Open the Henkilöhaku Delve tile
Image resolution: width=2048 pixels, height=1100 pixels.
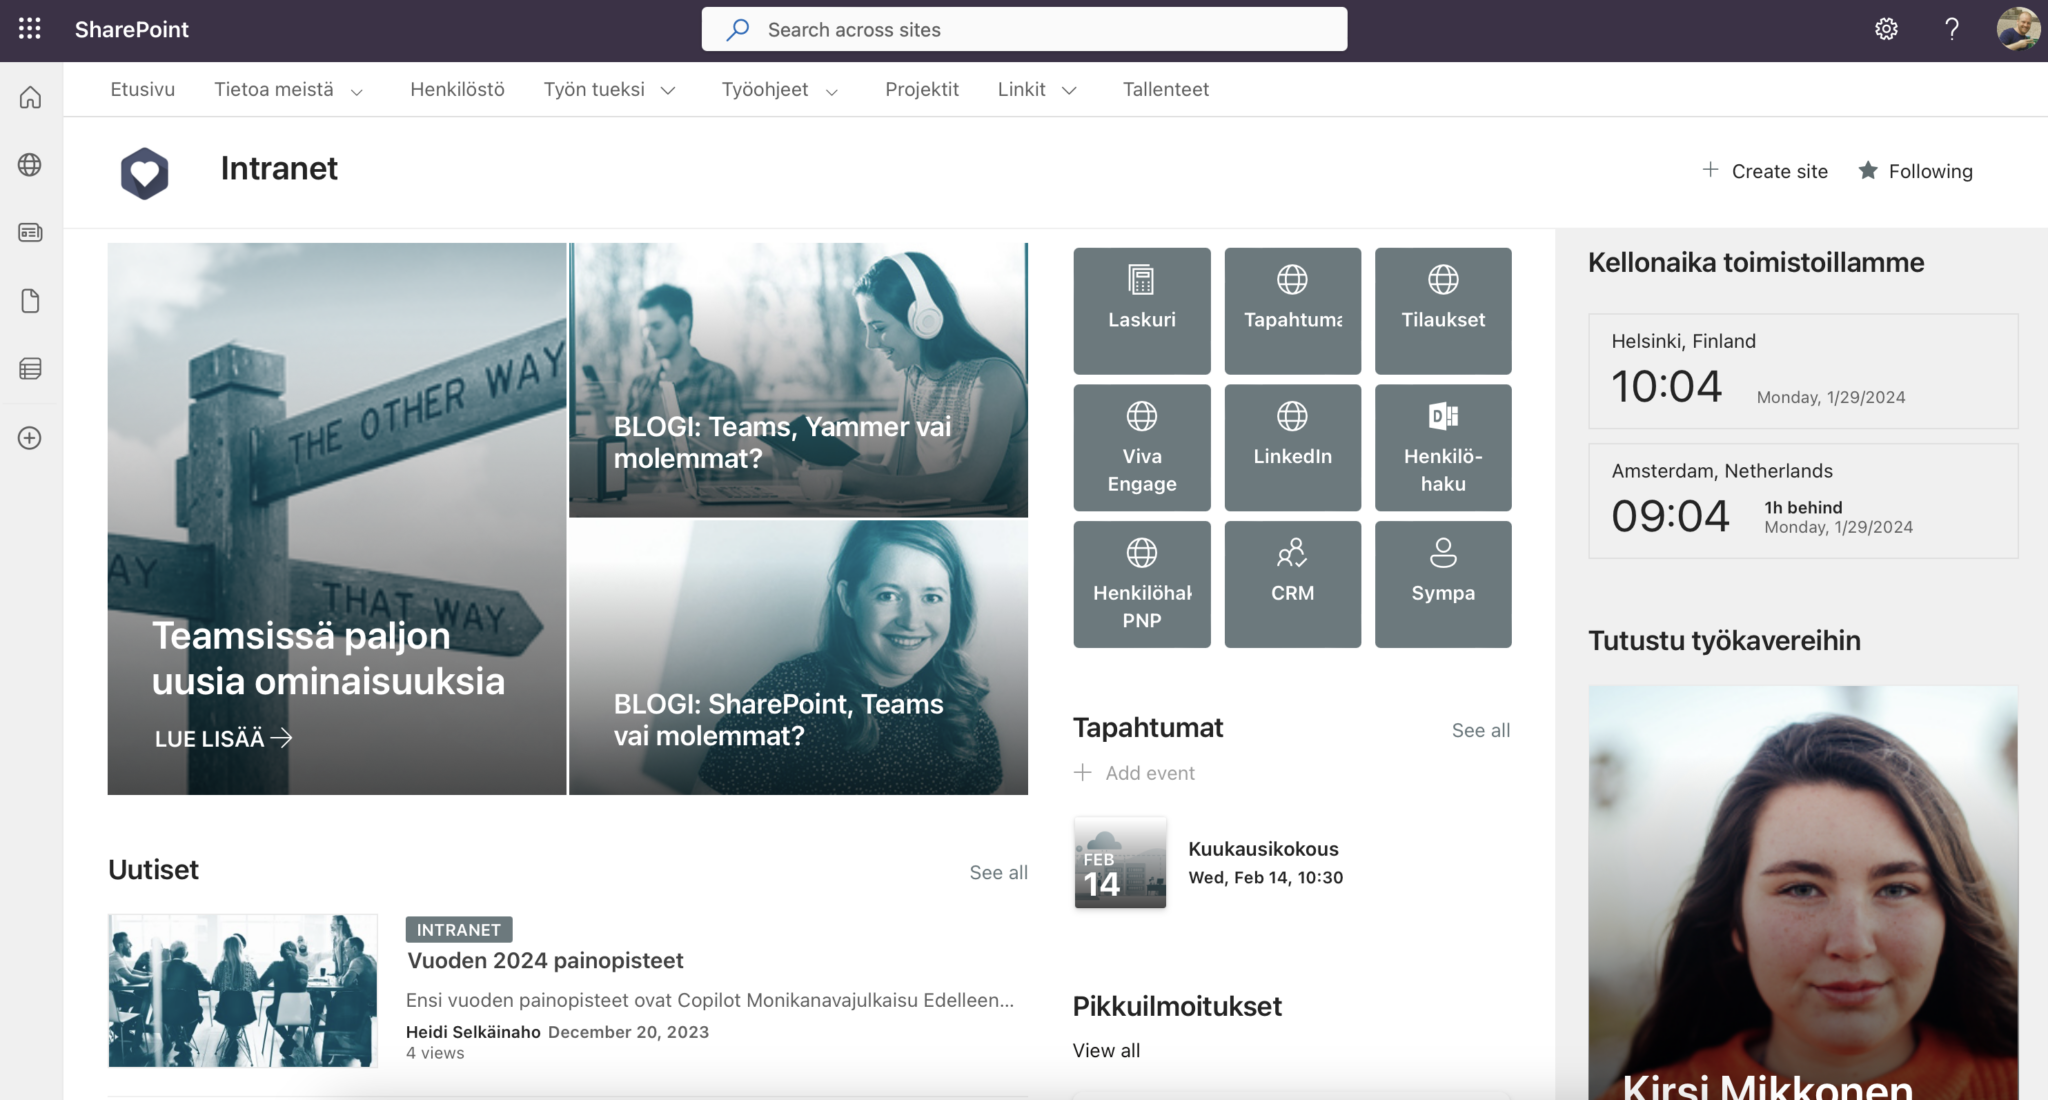1443,447
